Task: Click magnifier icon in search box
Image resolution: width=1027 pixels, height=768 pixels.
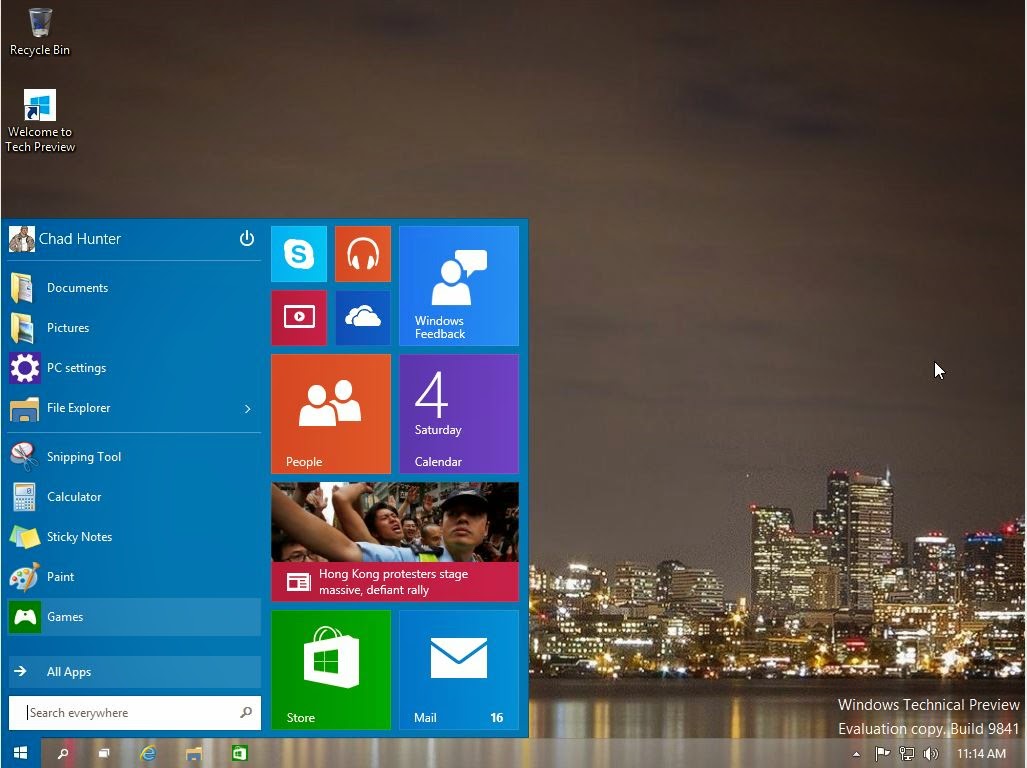Action: [246, 712]
